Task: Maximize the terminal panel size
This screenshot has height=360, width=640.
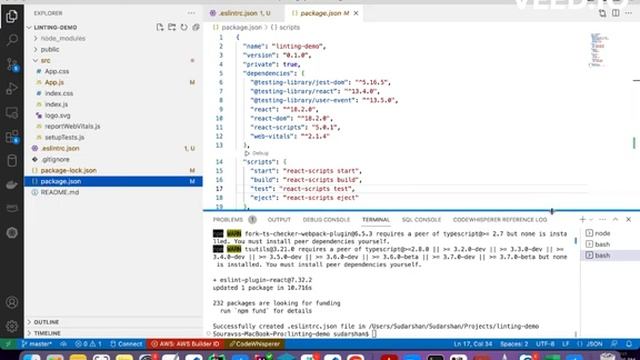Action: click(x=616, y=220)
